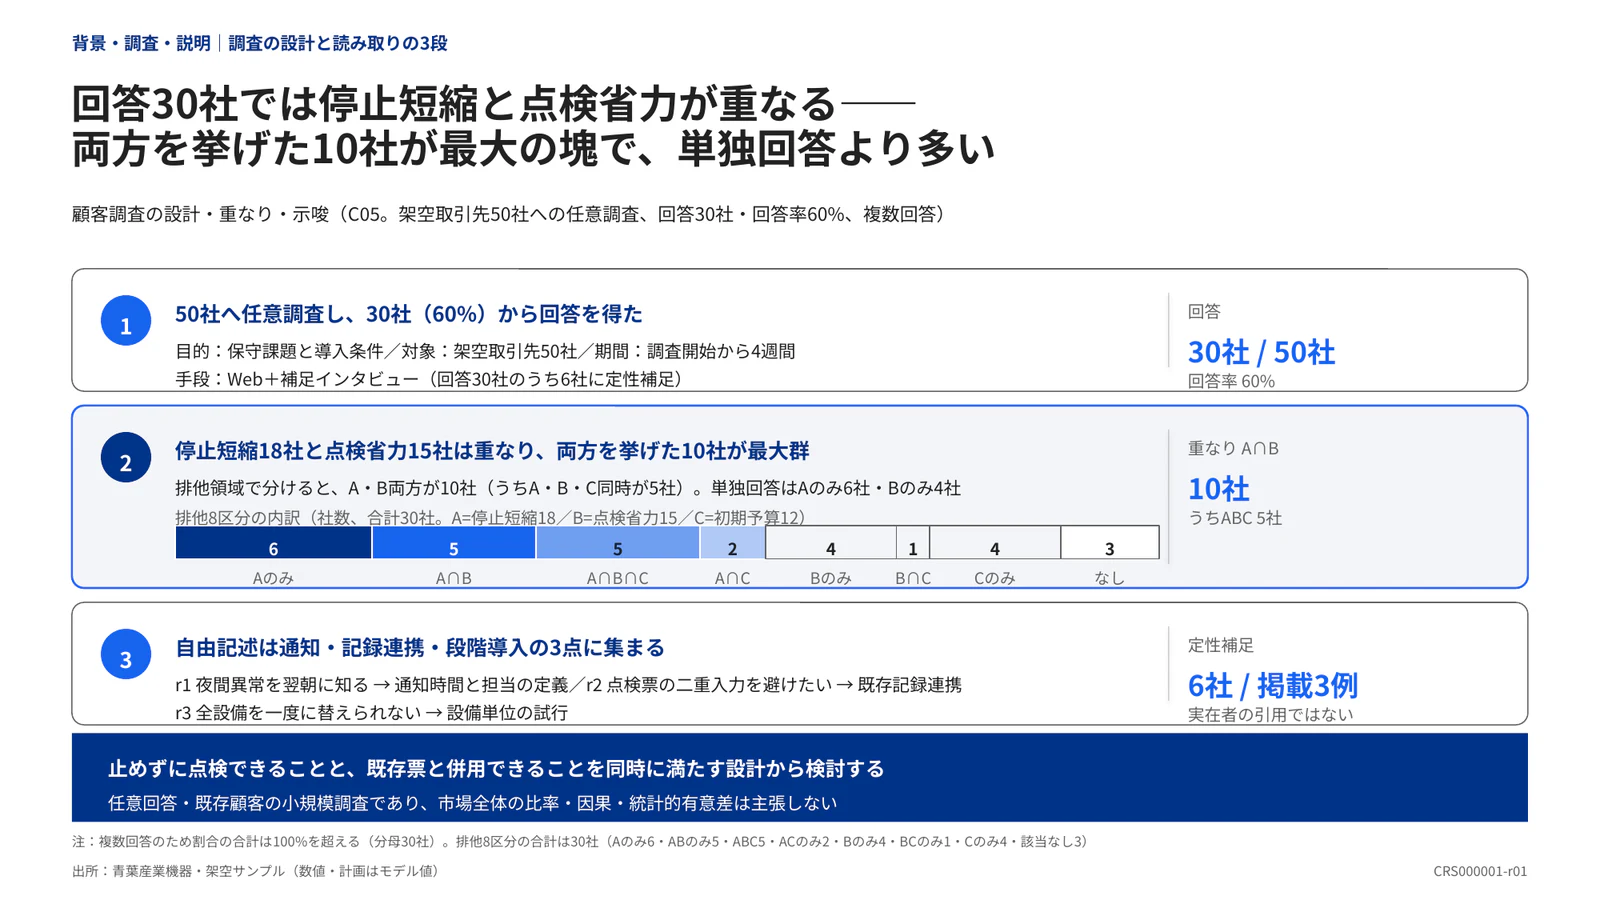1600x900 pixels.
Task: Click the なし bar segment showing 3
Action: (1110, 543)
